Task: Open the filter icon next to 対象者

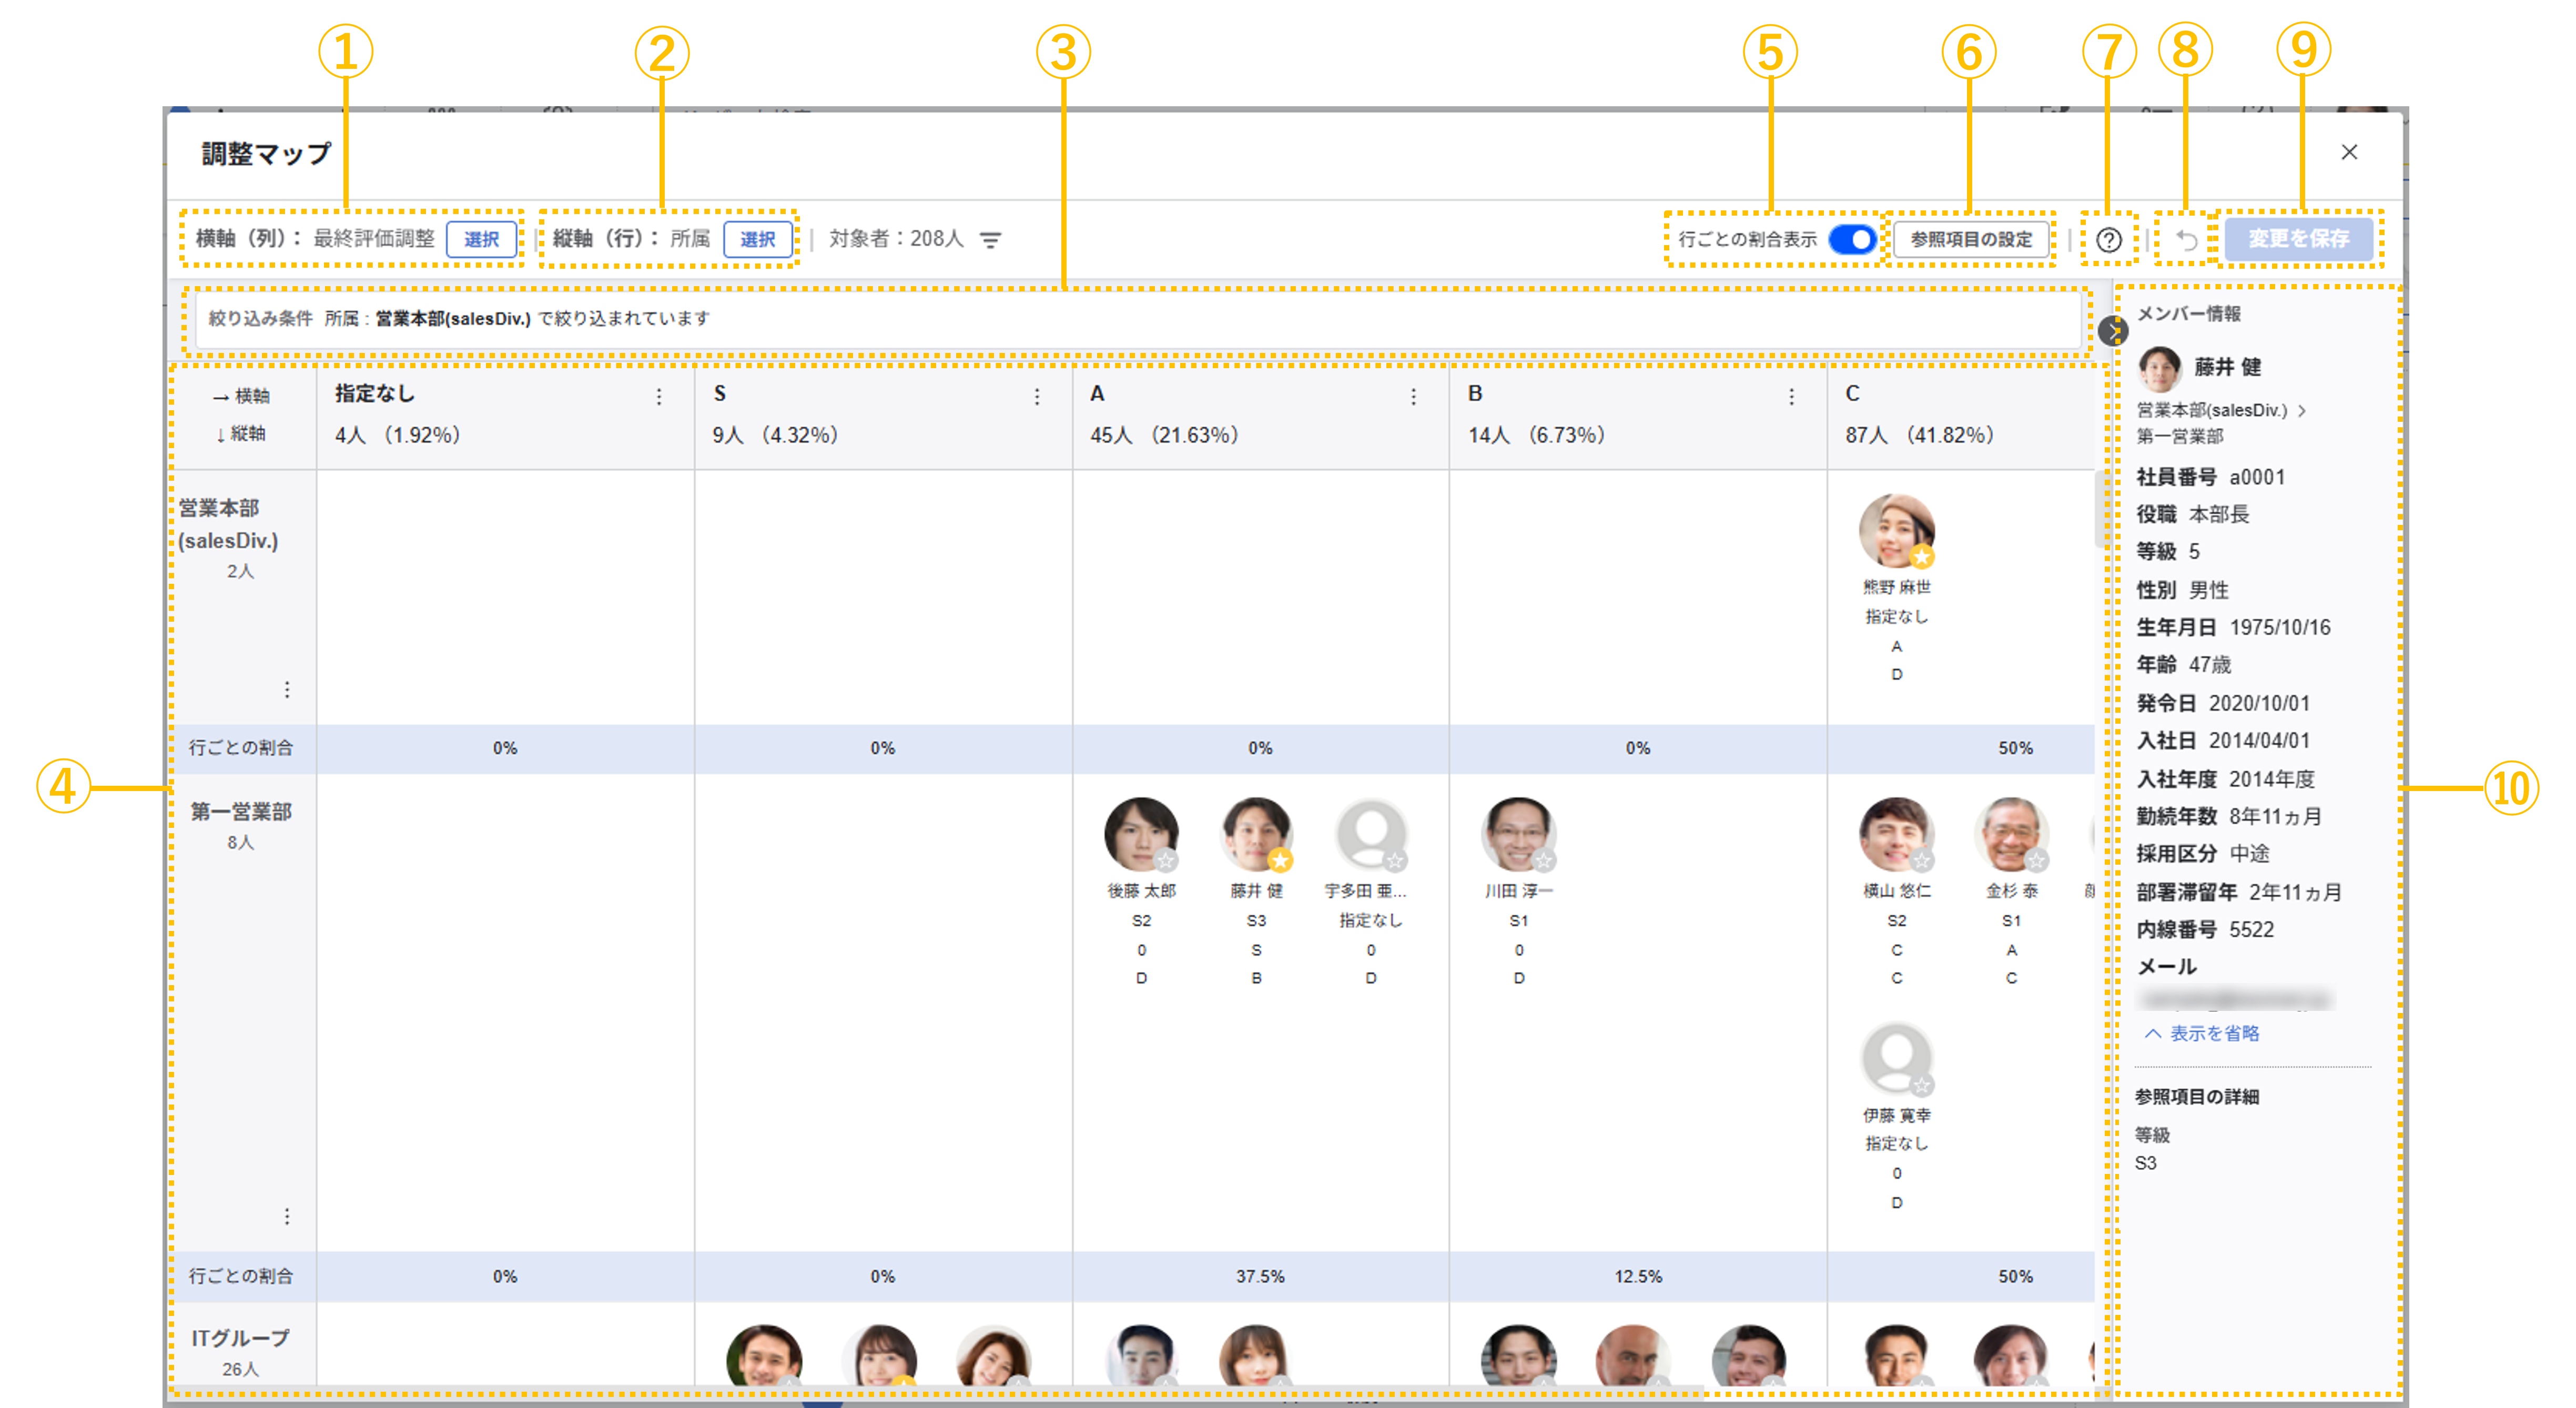Action: coord(990,240)
